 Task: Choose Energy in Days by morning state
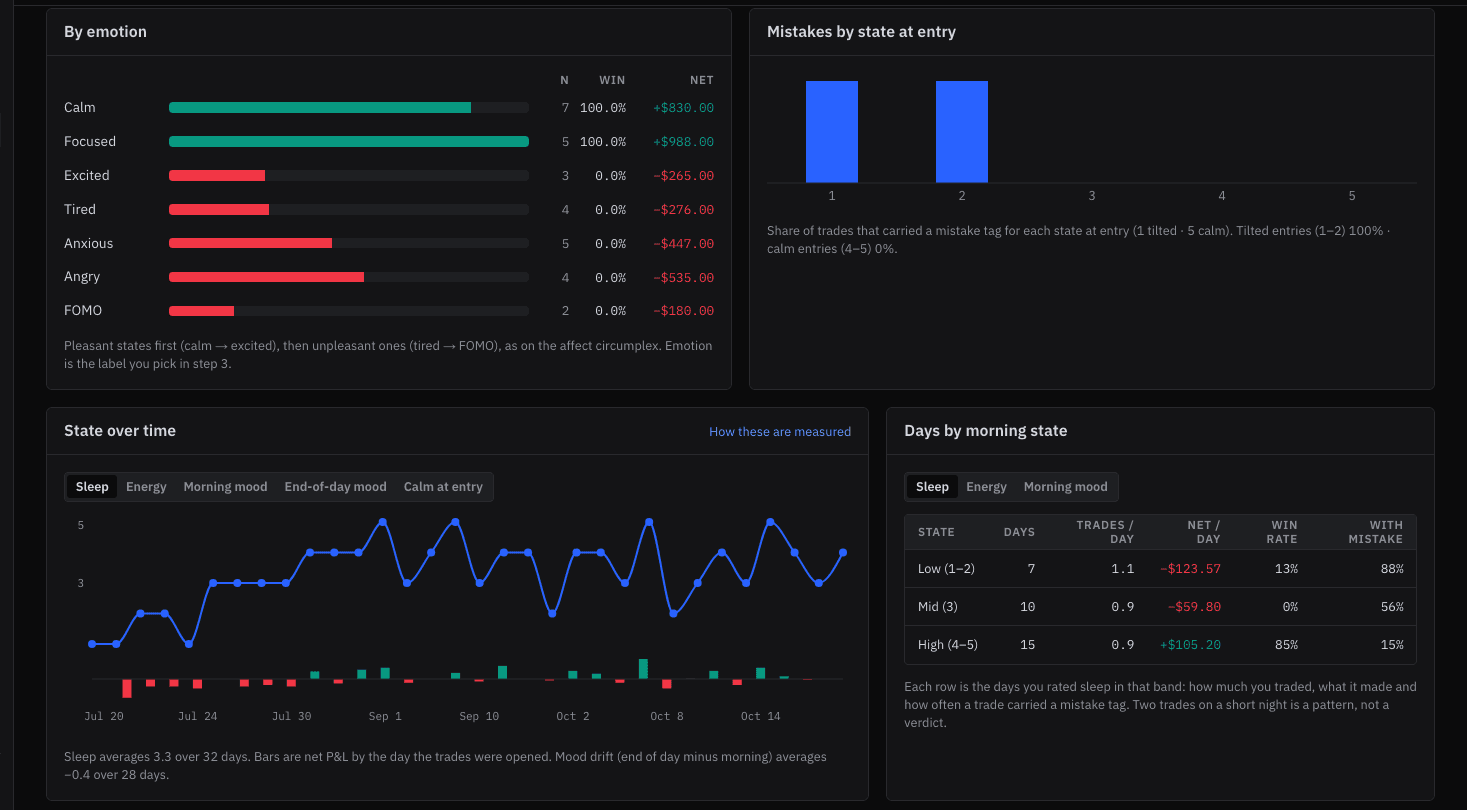click(x=986, y=487)
